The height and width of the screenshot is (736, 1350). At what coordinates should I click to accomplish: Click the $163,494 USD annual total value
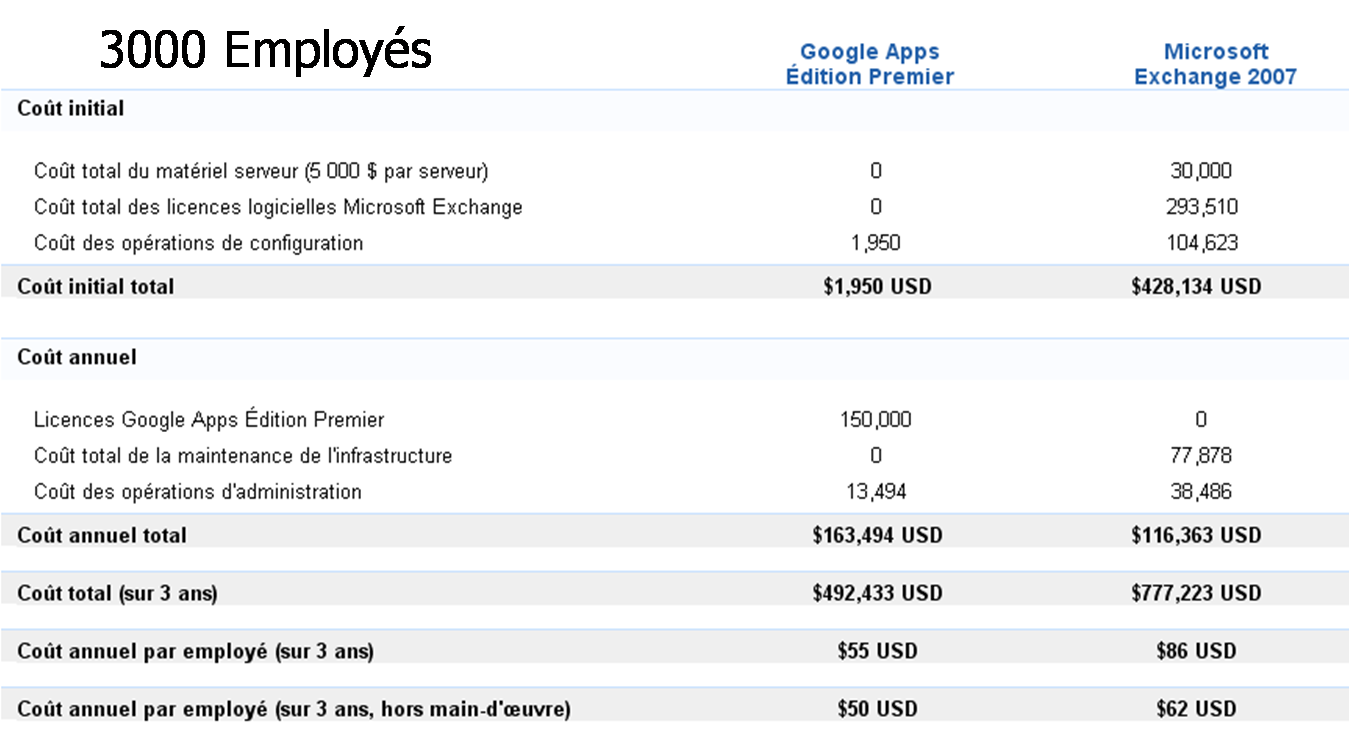click(x=877, y=536)
